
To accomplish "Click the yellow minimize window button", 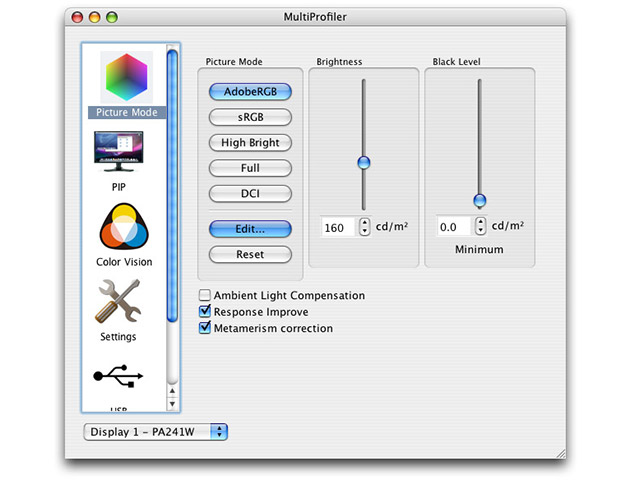I will coord(95,17).
